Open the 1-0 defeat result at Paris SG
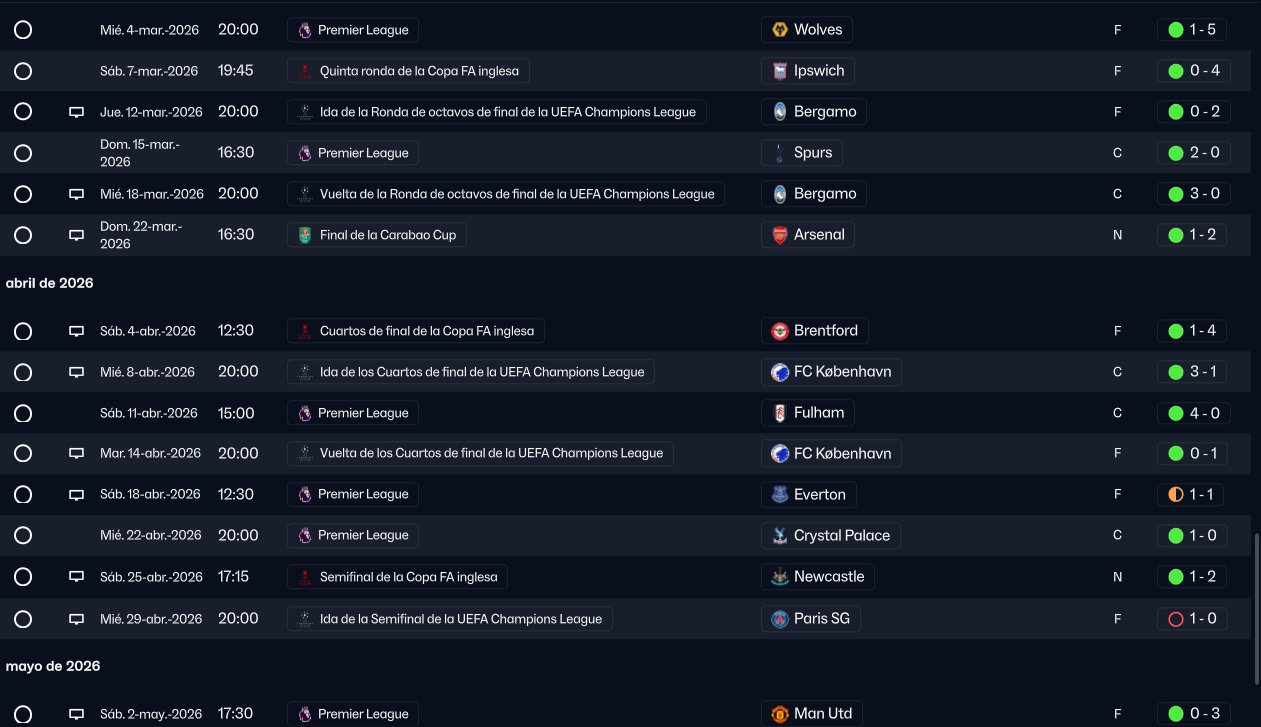The height and width of the screenshot is (727, 1261). click(1192, 619)
